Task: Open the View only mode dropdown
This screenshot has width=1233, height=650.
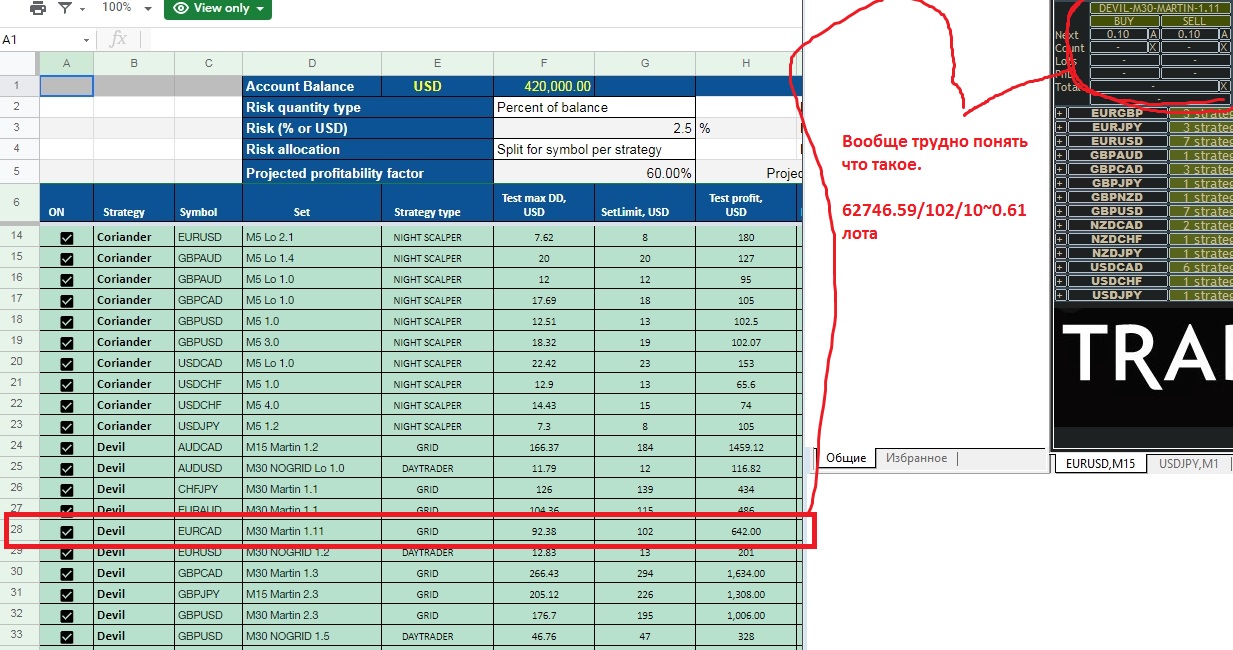Action: (x=217, y=8)
